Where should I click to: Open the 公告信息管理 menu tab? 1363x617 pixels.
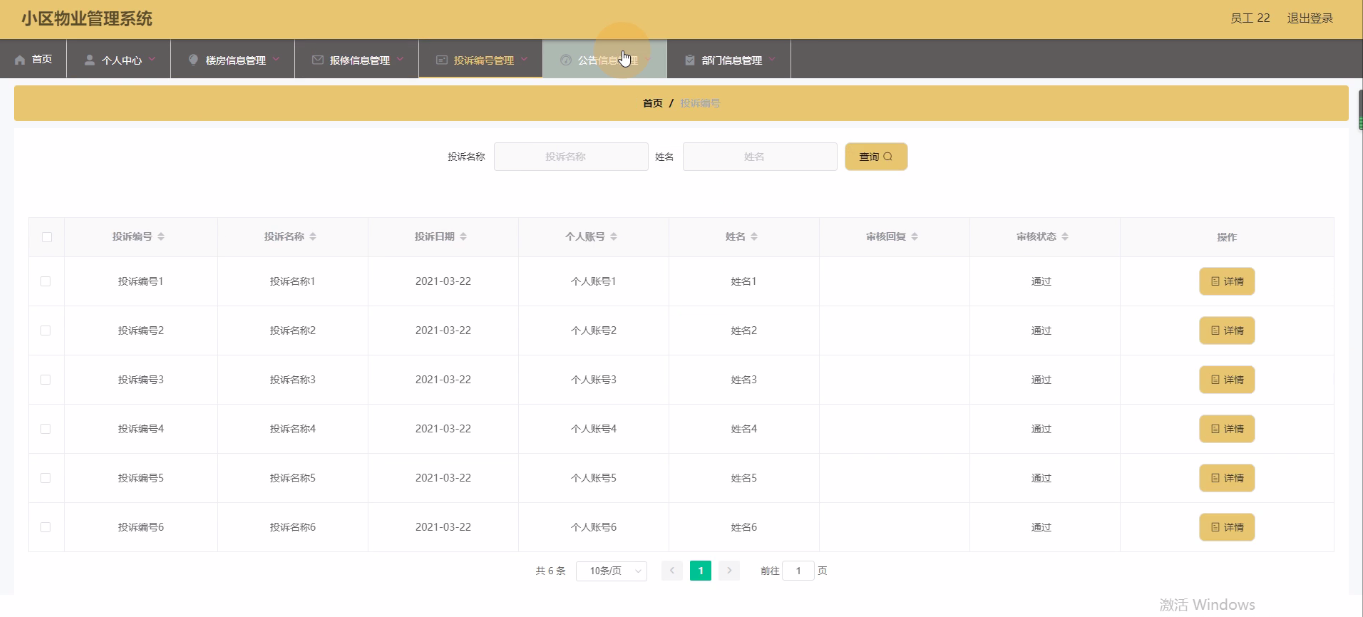pos(604,60)
